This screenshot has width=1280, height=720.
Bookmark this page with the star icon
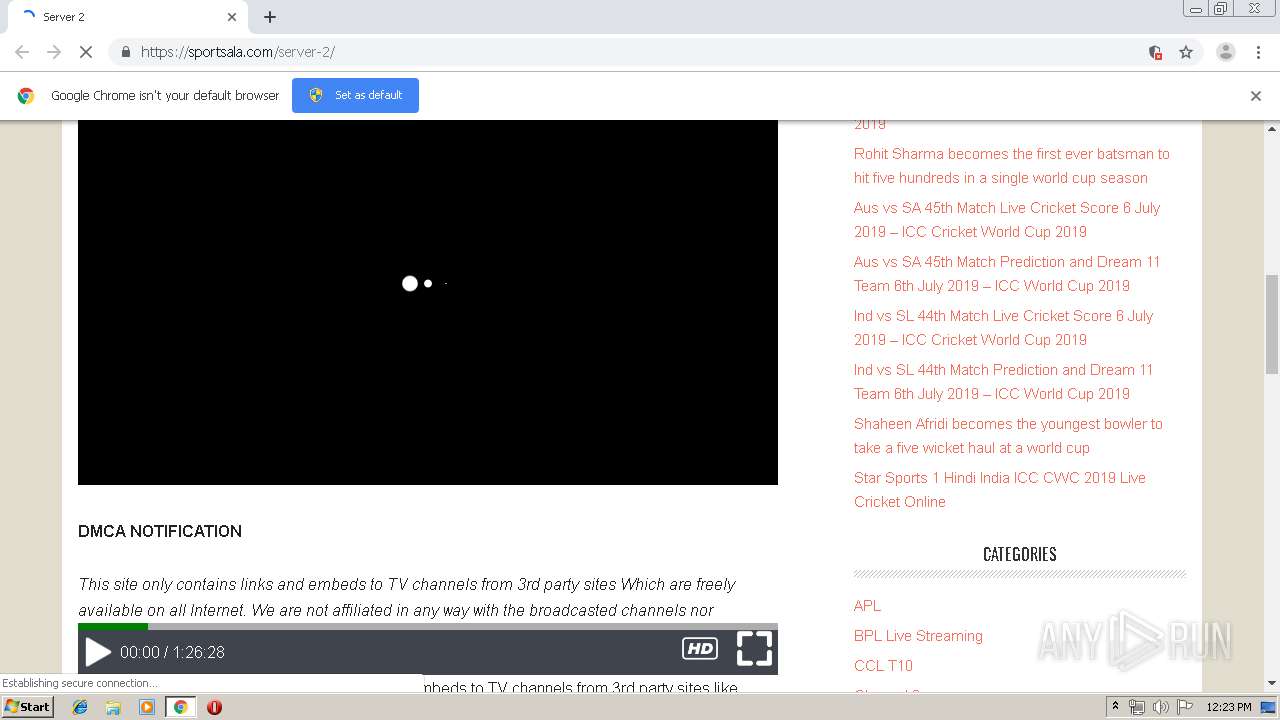1186,52
